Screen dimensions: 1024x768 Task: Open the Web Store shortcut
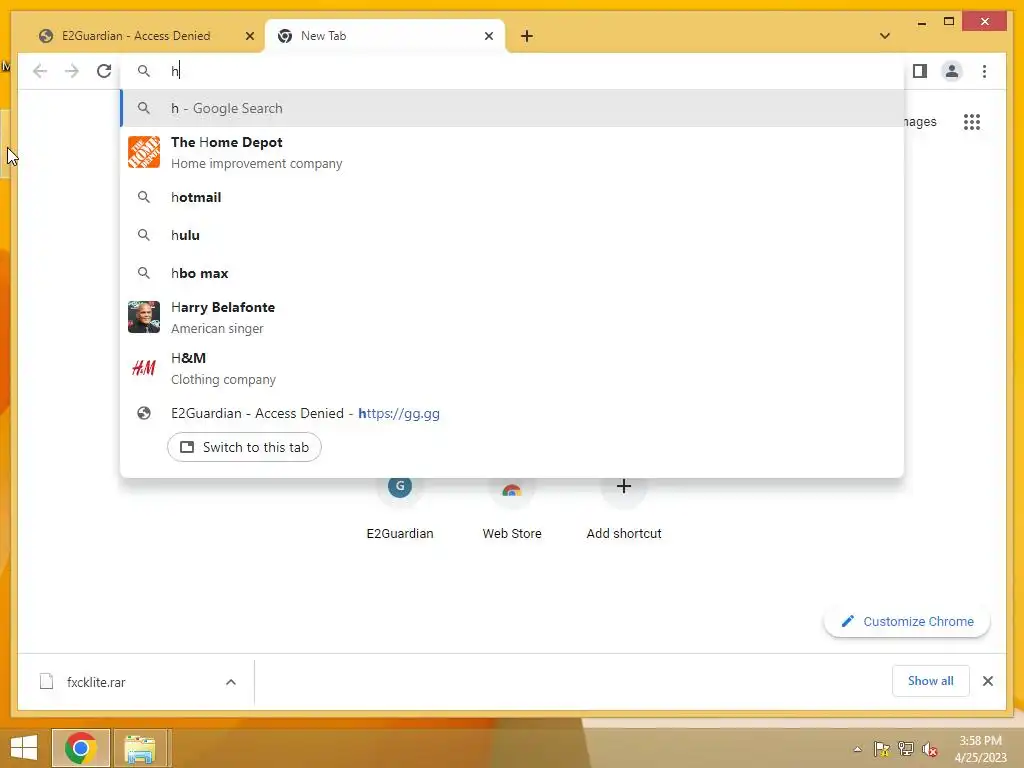512,509
